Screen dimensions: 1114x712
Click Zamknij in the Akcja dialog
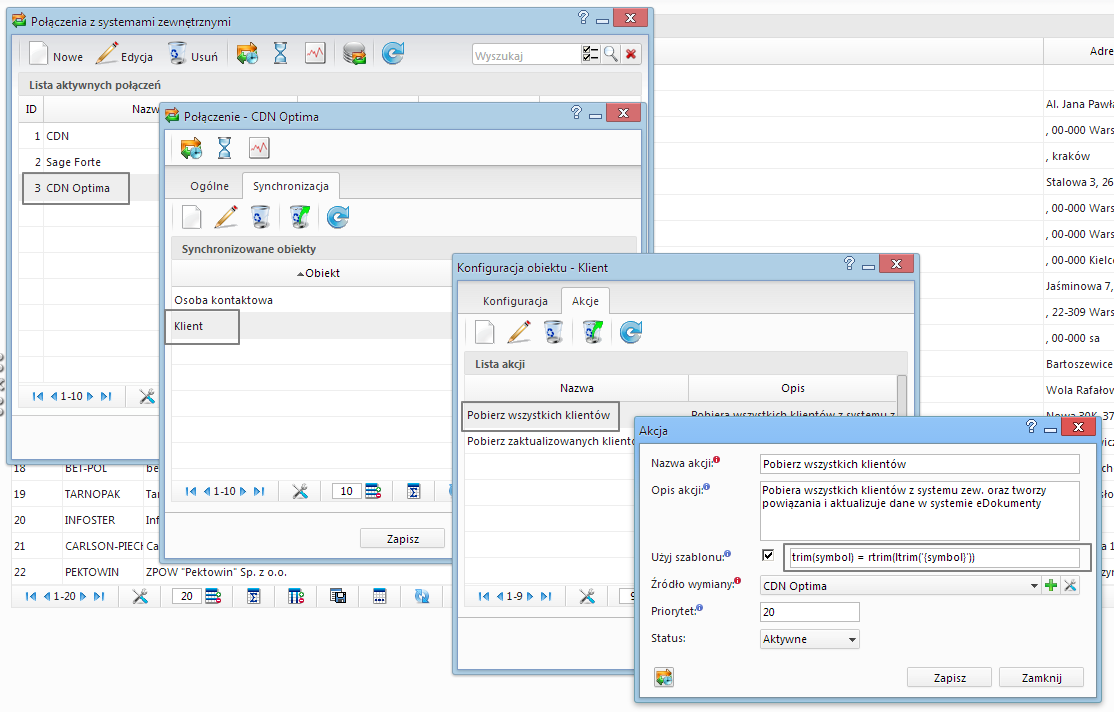pos(1042,677)
